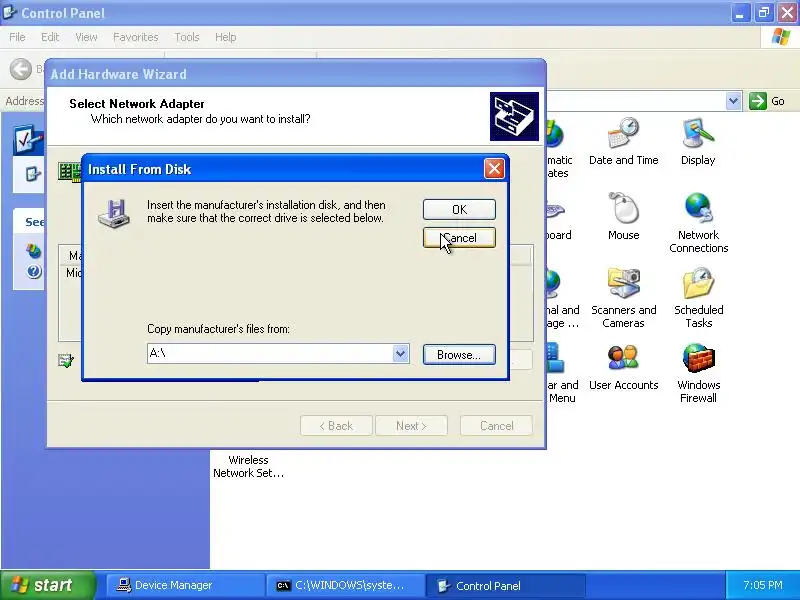Switch to C:\WINDOWS\syste... taskbar window

(345, 585)
